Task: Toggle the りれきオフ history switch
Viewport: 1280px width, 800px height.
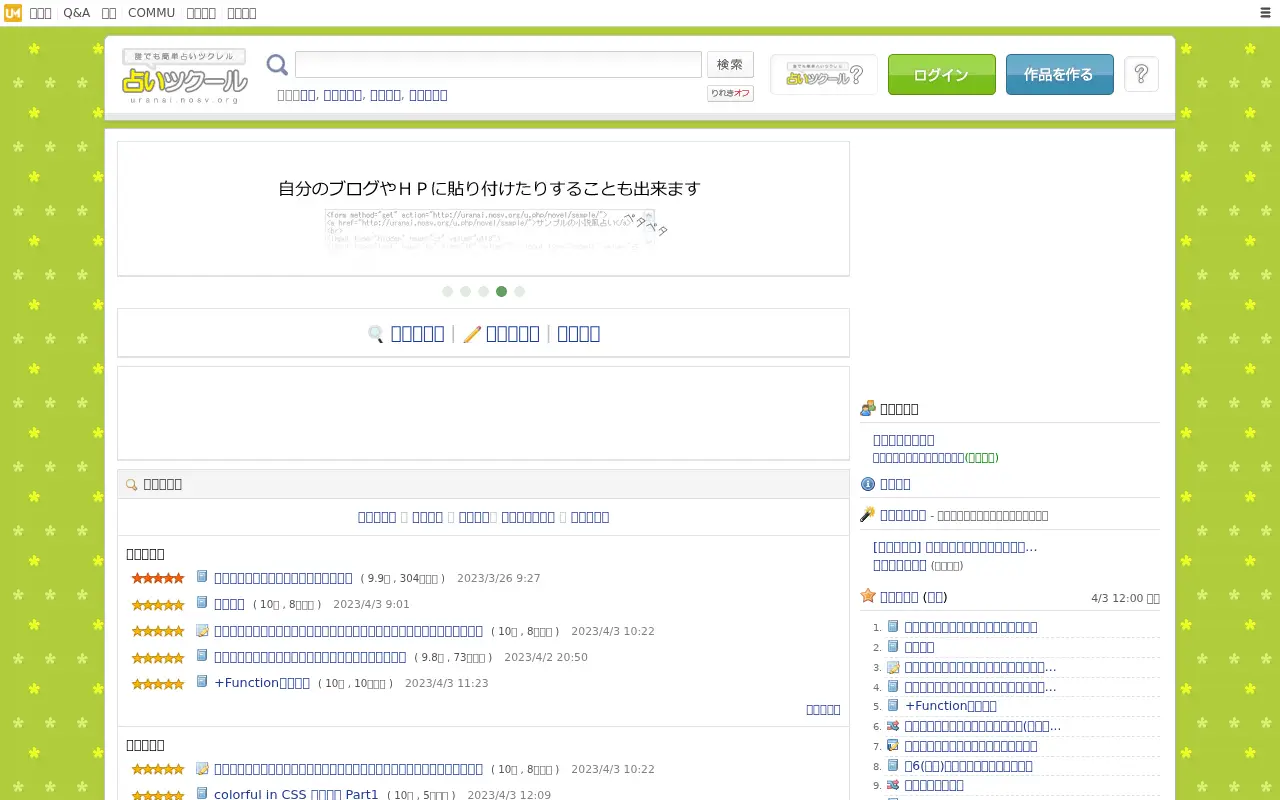Action: (x=730, y=93)
